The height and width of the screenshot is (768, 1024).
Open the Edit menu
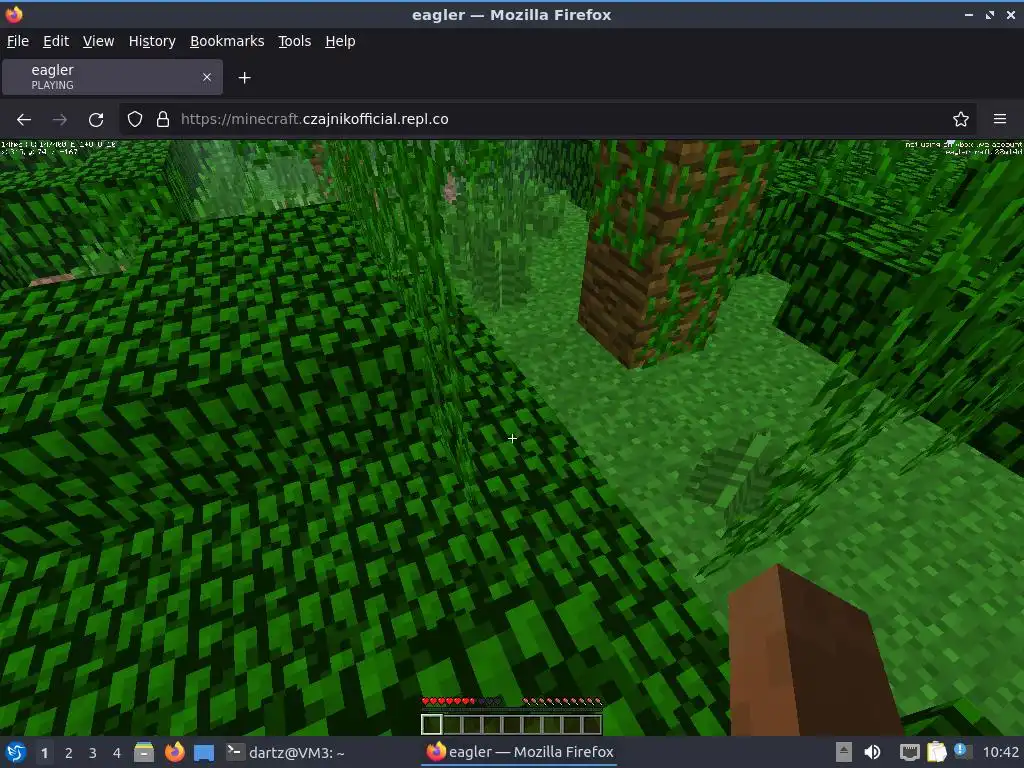[56, 41]
